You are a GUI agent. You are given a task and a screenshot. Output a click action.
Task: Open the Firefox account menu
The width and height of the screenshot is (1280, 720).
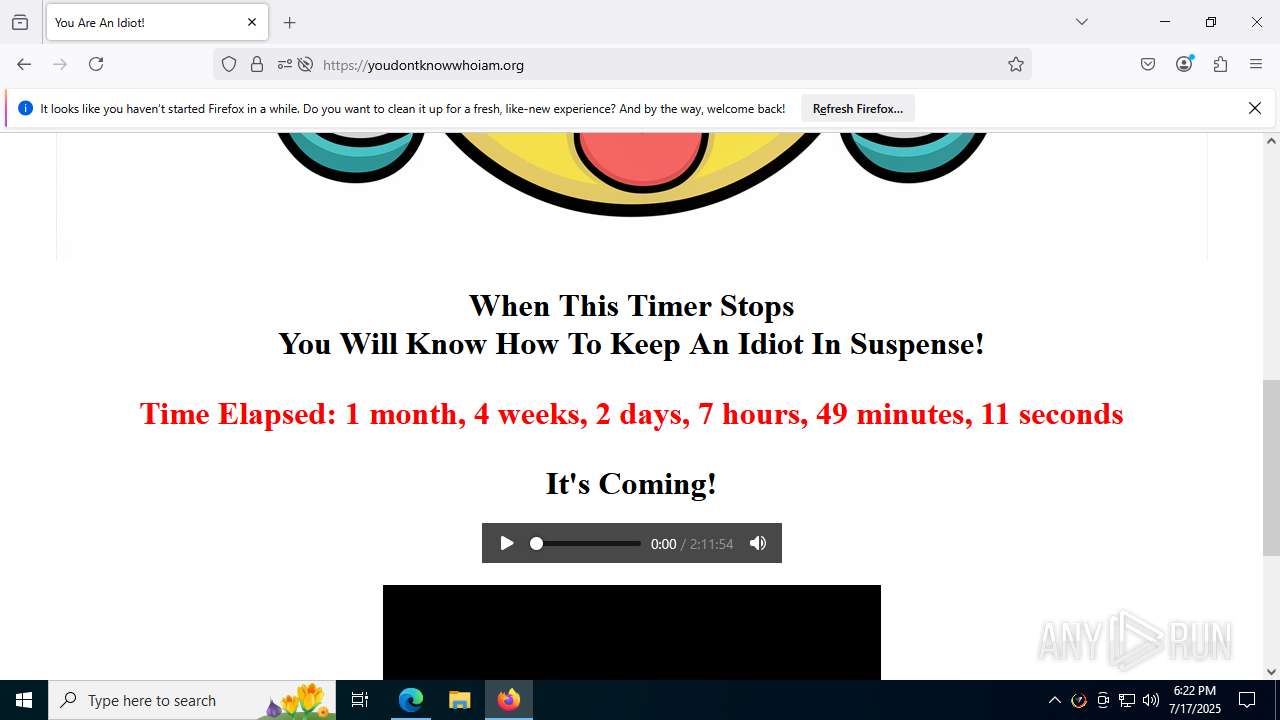point(1184,64)
